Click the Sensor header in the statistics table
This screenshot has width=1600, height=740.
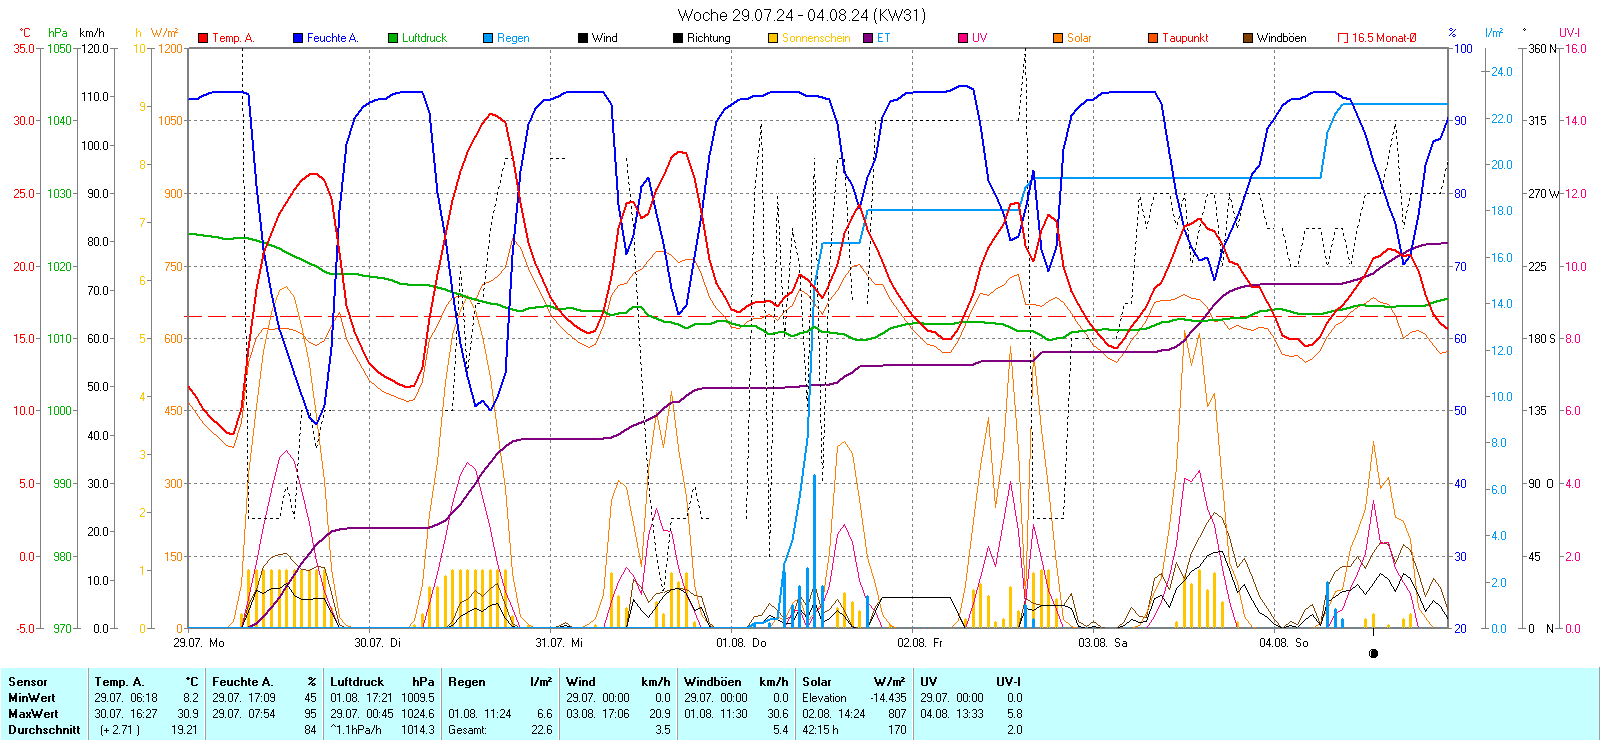(28, 682)
